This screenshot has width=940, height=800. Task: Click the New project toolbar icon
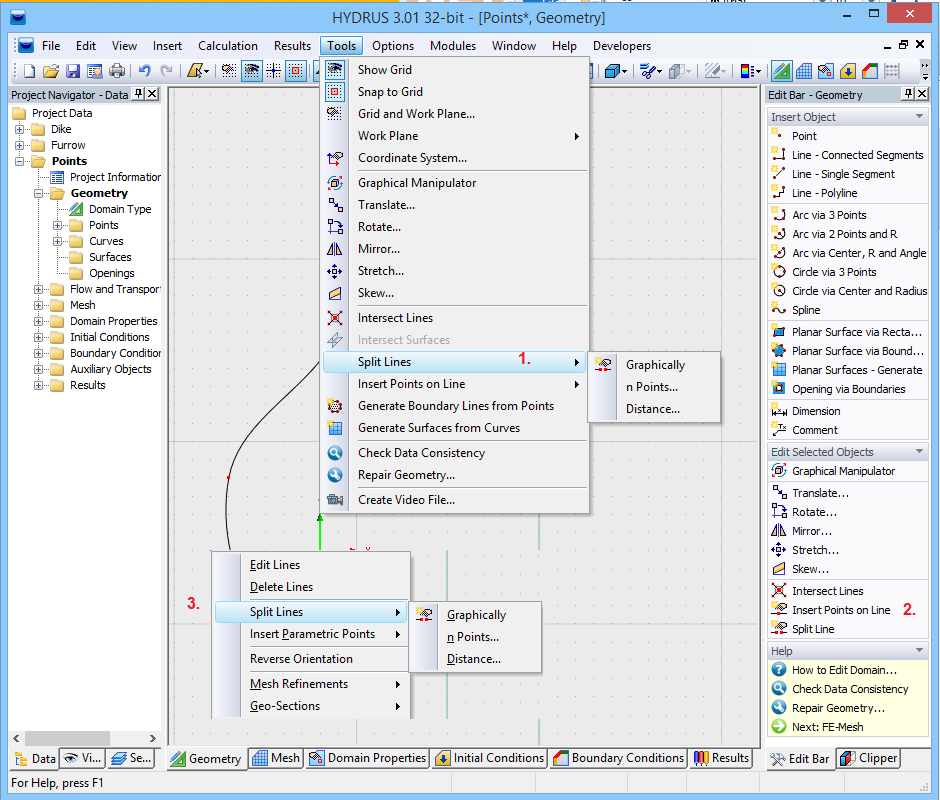[29, 71]
